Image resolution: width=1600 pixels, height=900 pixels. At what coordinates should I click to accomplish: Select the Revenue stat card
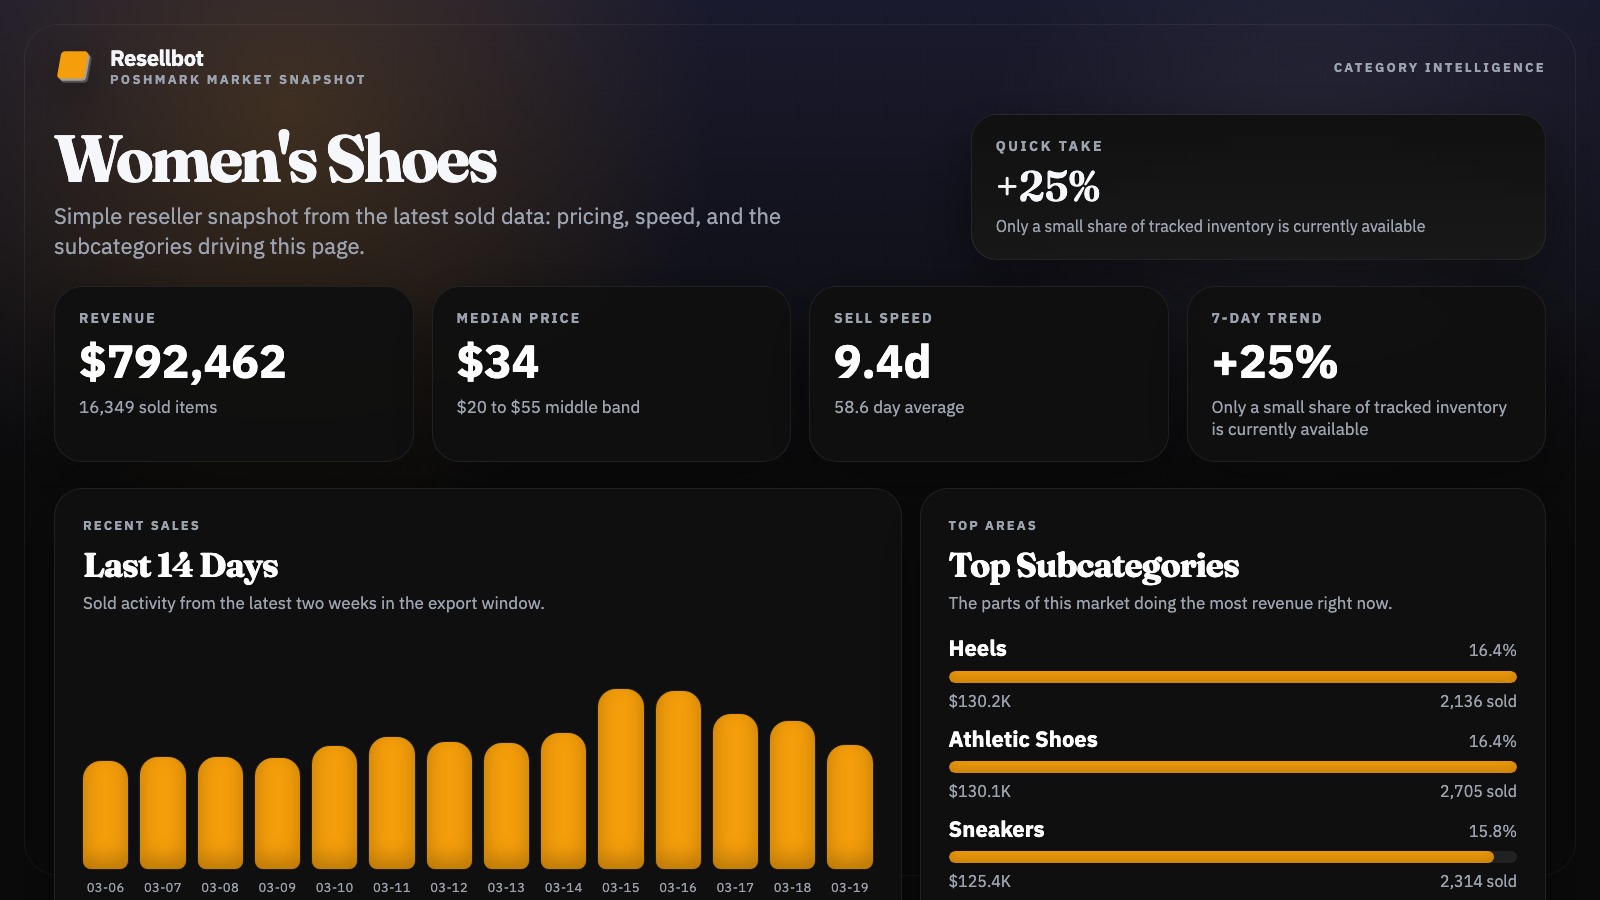point(233,373)
